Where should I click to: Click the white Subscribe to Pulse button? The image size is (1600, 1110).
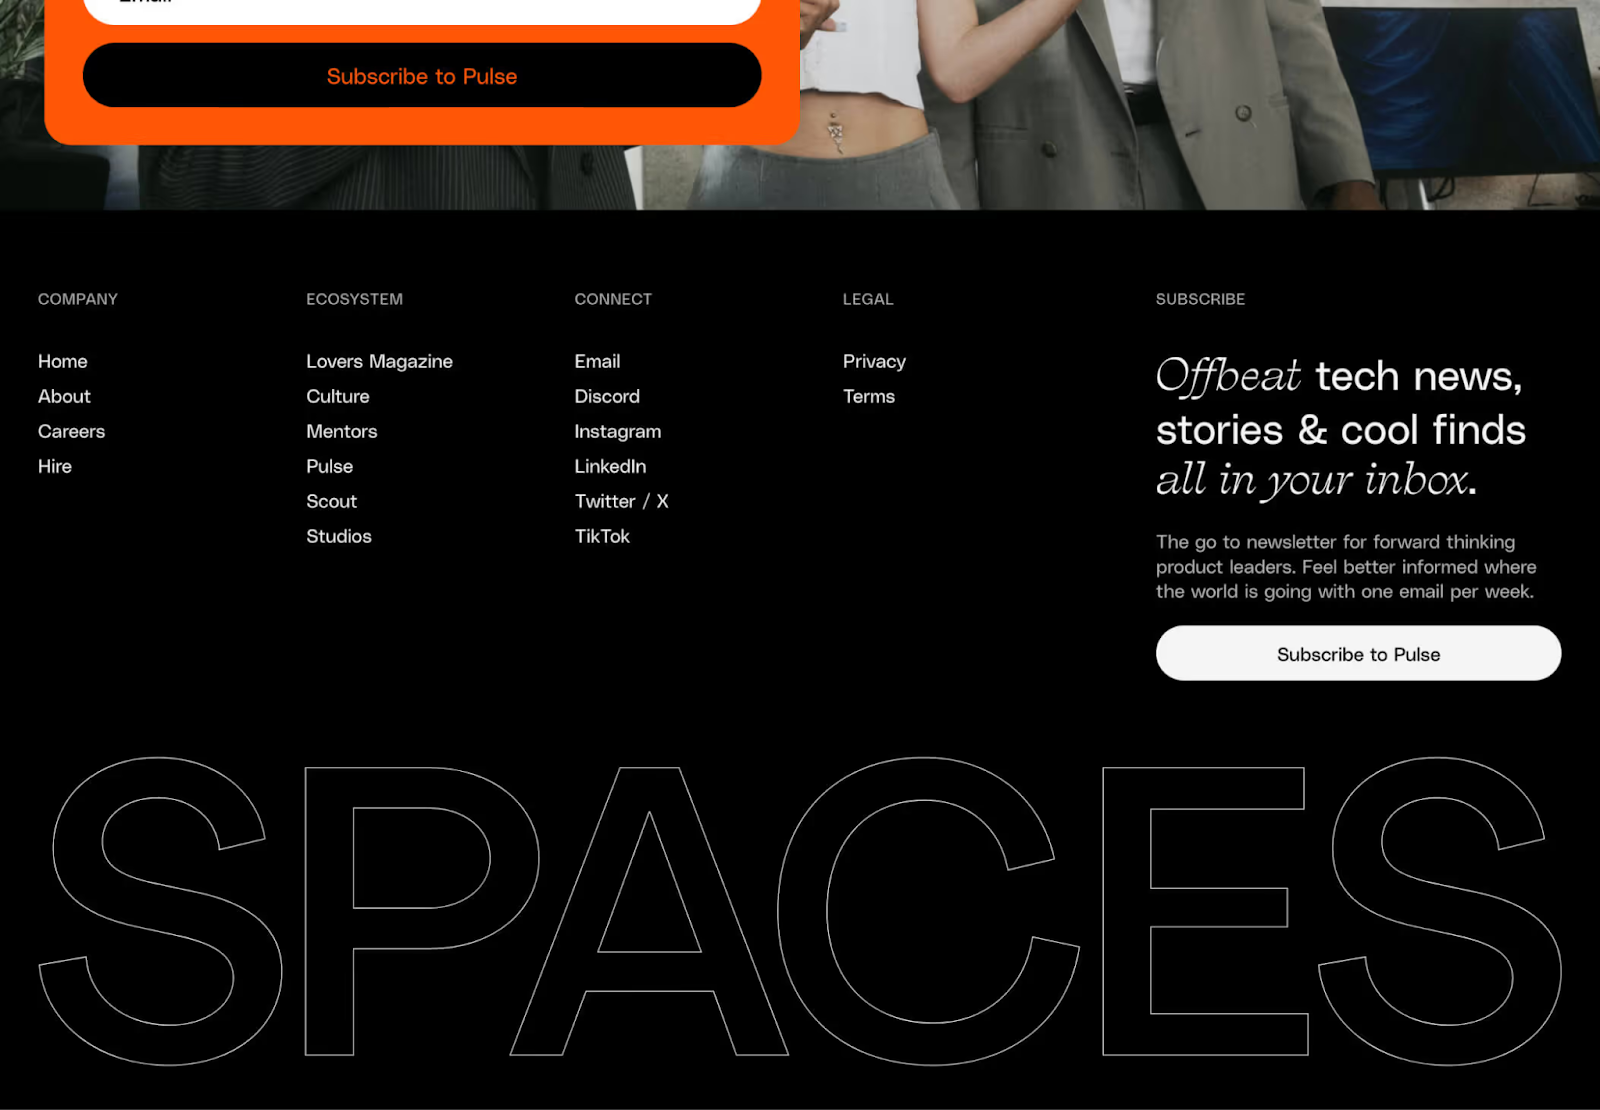1358,654
